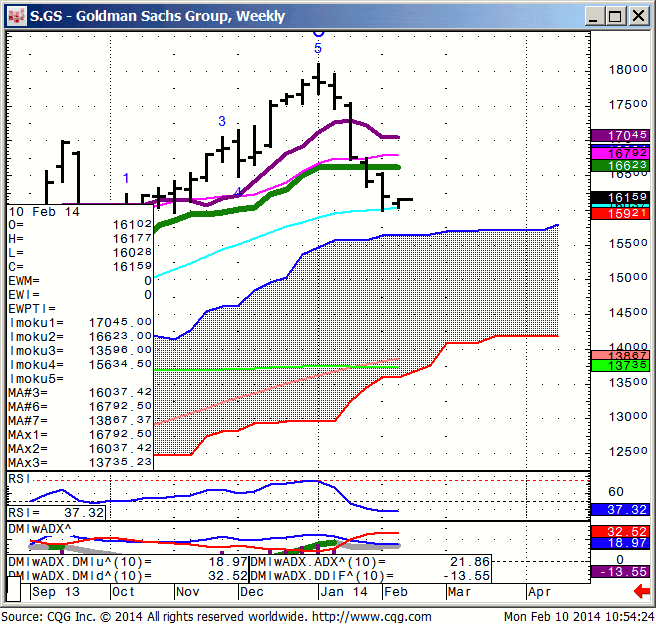Select the magenta 16792 price tag
The height and width of the screenshot is (624, 656).
tap(620, 153)
